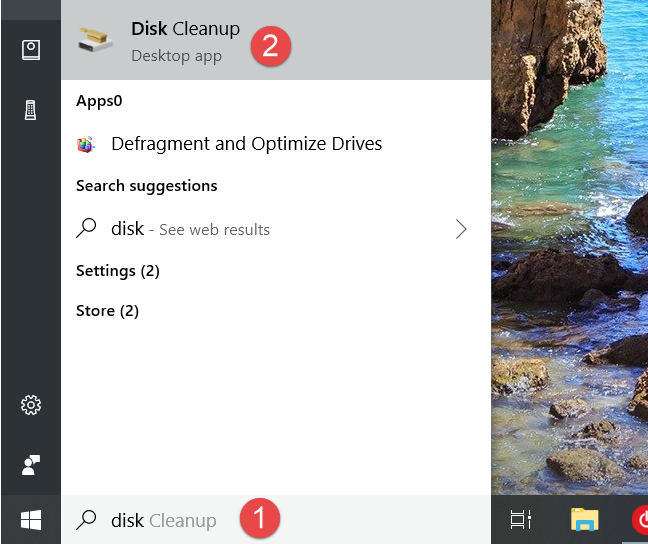The height and width of the screenshot is (544, 648).
Task: Open Settings gear in the sidebar
Action: click(x=31, y=405)
